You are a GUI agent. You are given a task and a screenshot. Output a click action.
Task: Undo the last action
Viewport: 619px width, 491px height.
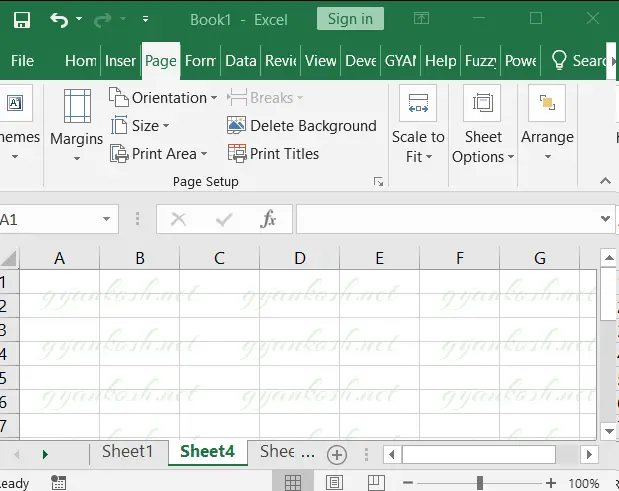coord(59,20)
